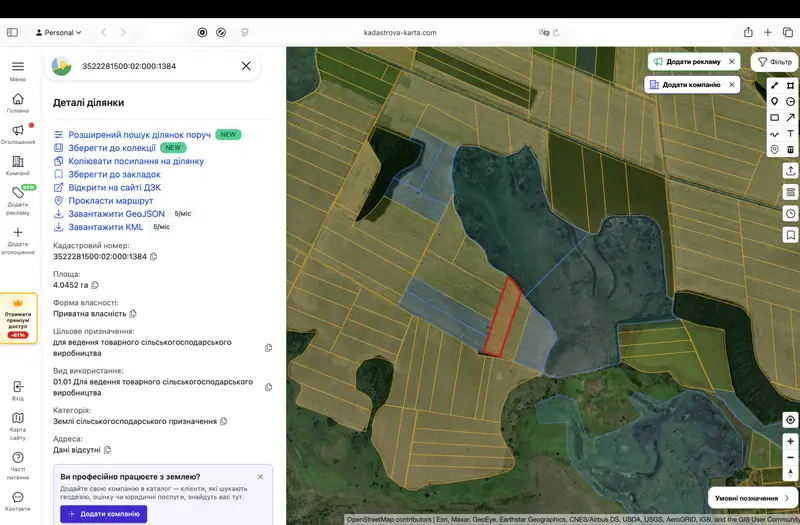The height and width of the screenshot is (525, 800).
Task: Choose the rectangle drawing tool
Action: [774, 118]
